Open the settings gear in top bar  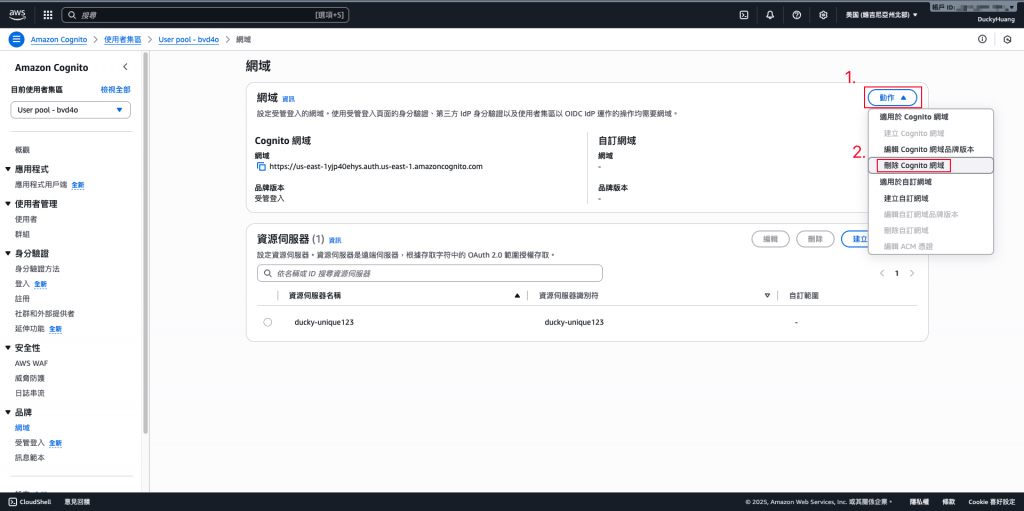824,14
